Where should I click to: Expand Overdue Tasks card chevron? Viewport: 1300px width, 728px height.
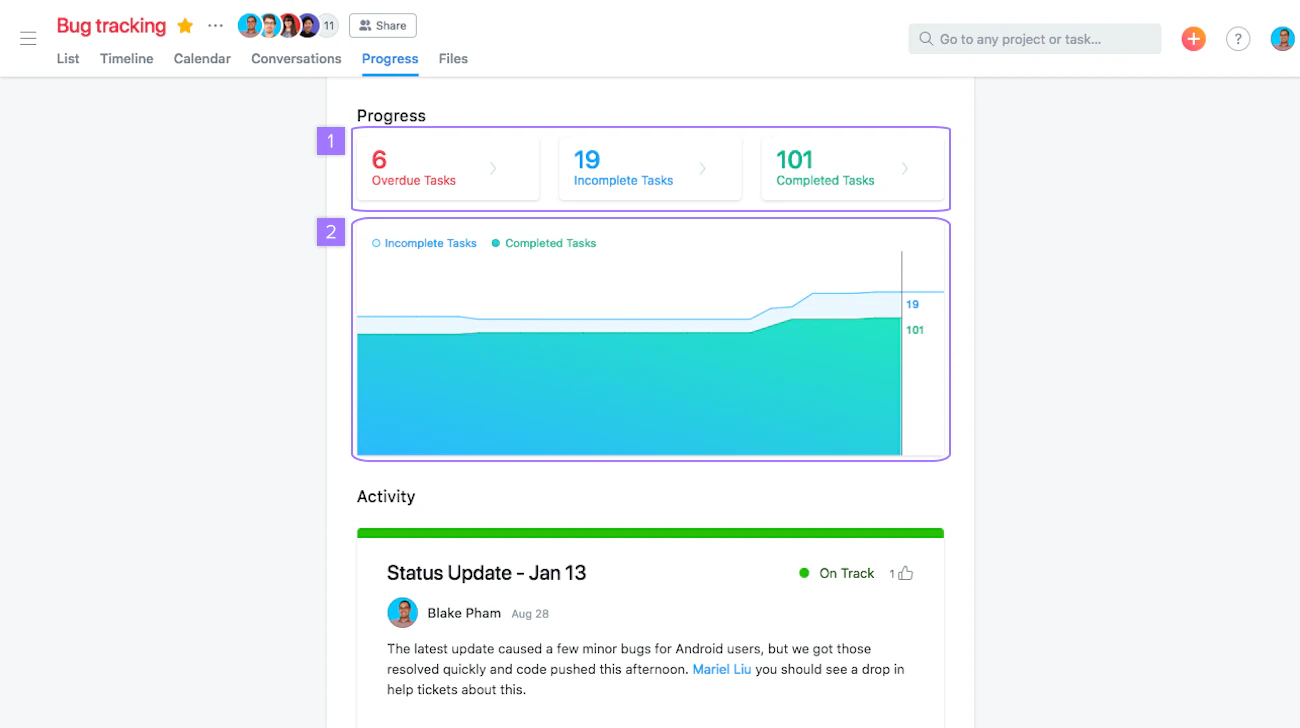coord(493,169)
